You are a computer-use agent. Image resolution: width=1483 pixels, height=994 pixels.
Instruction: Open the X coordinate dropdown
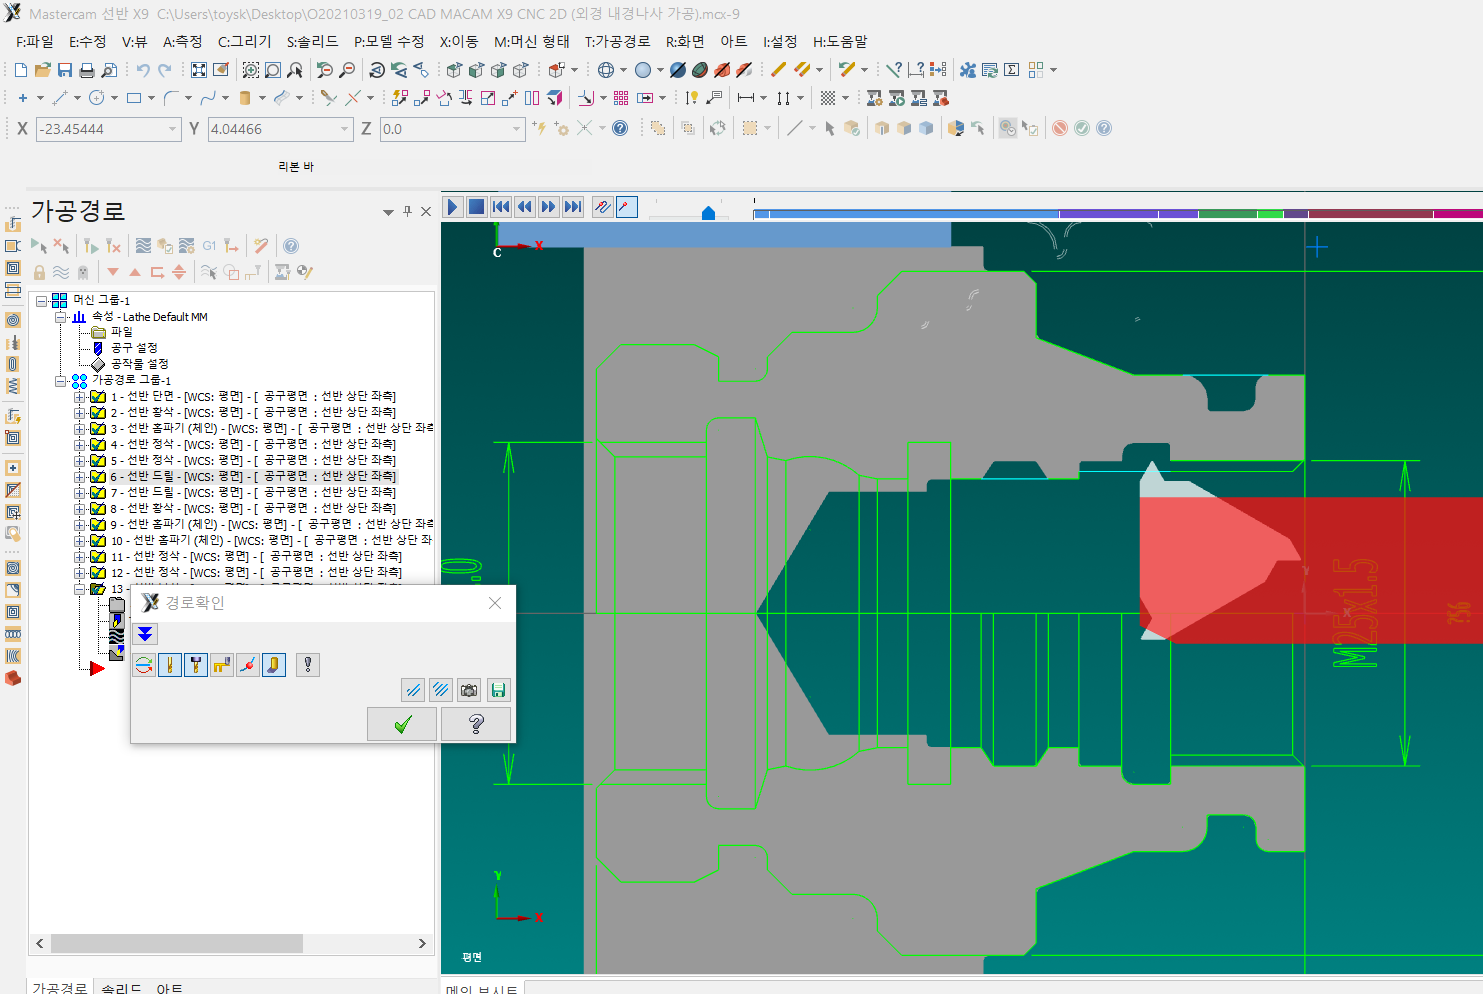pos(172,129)
